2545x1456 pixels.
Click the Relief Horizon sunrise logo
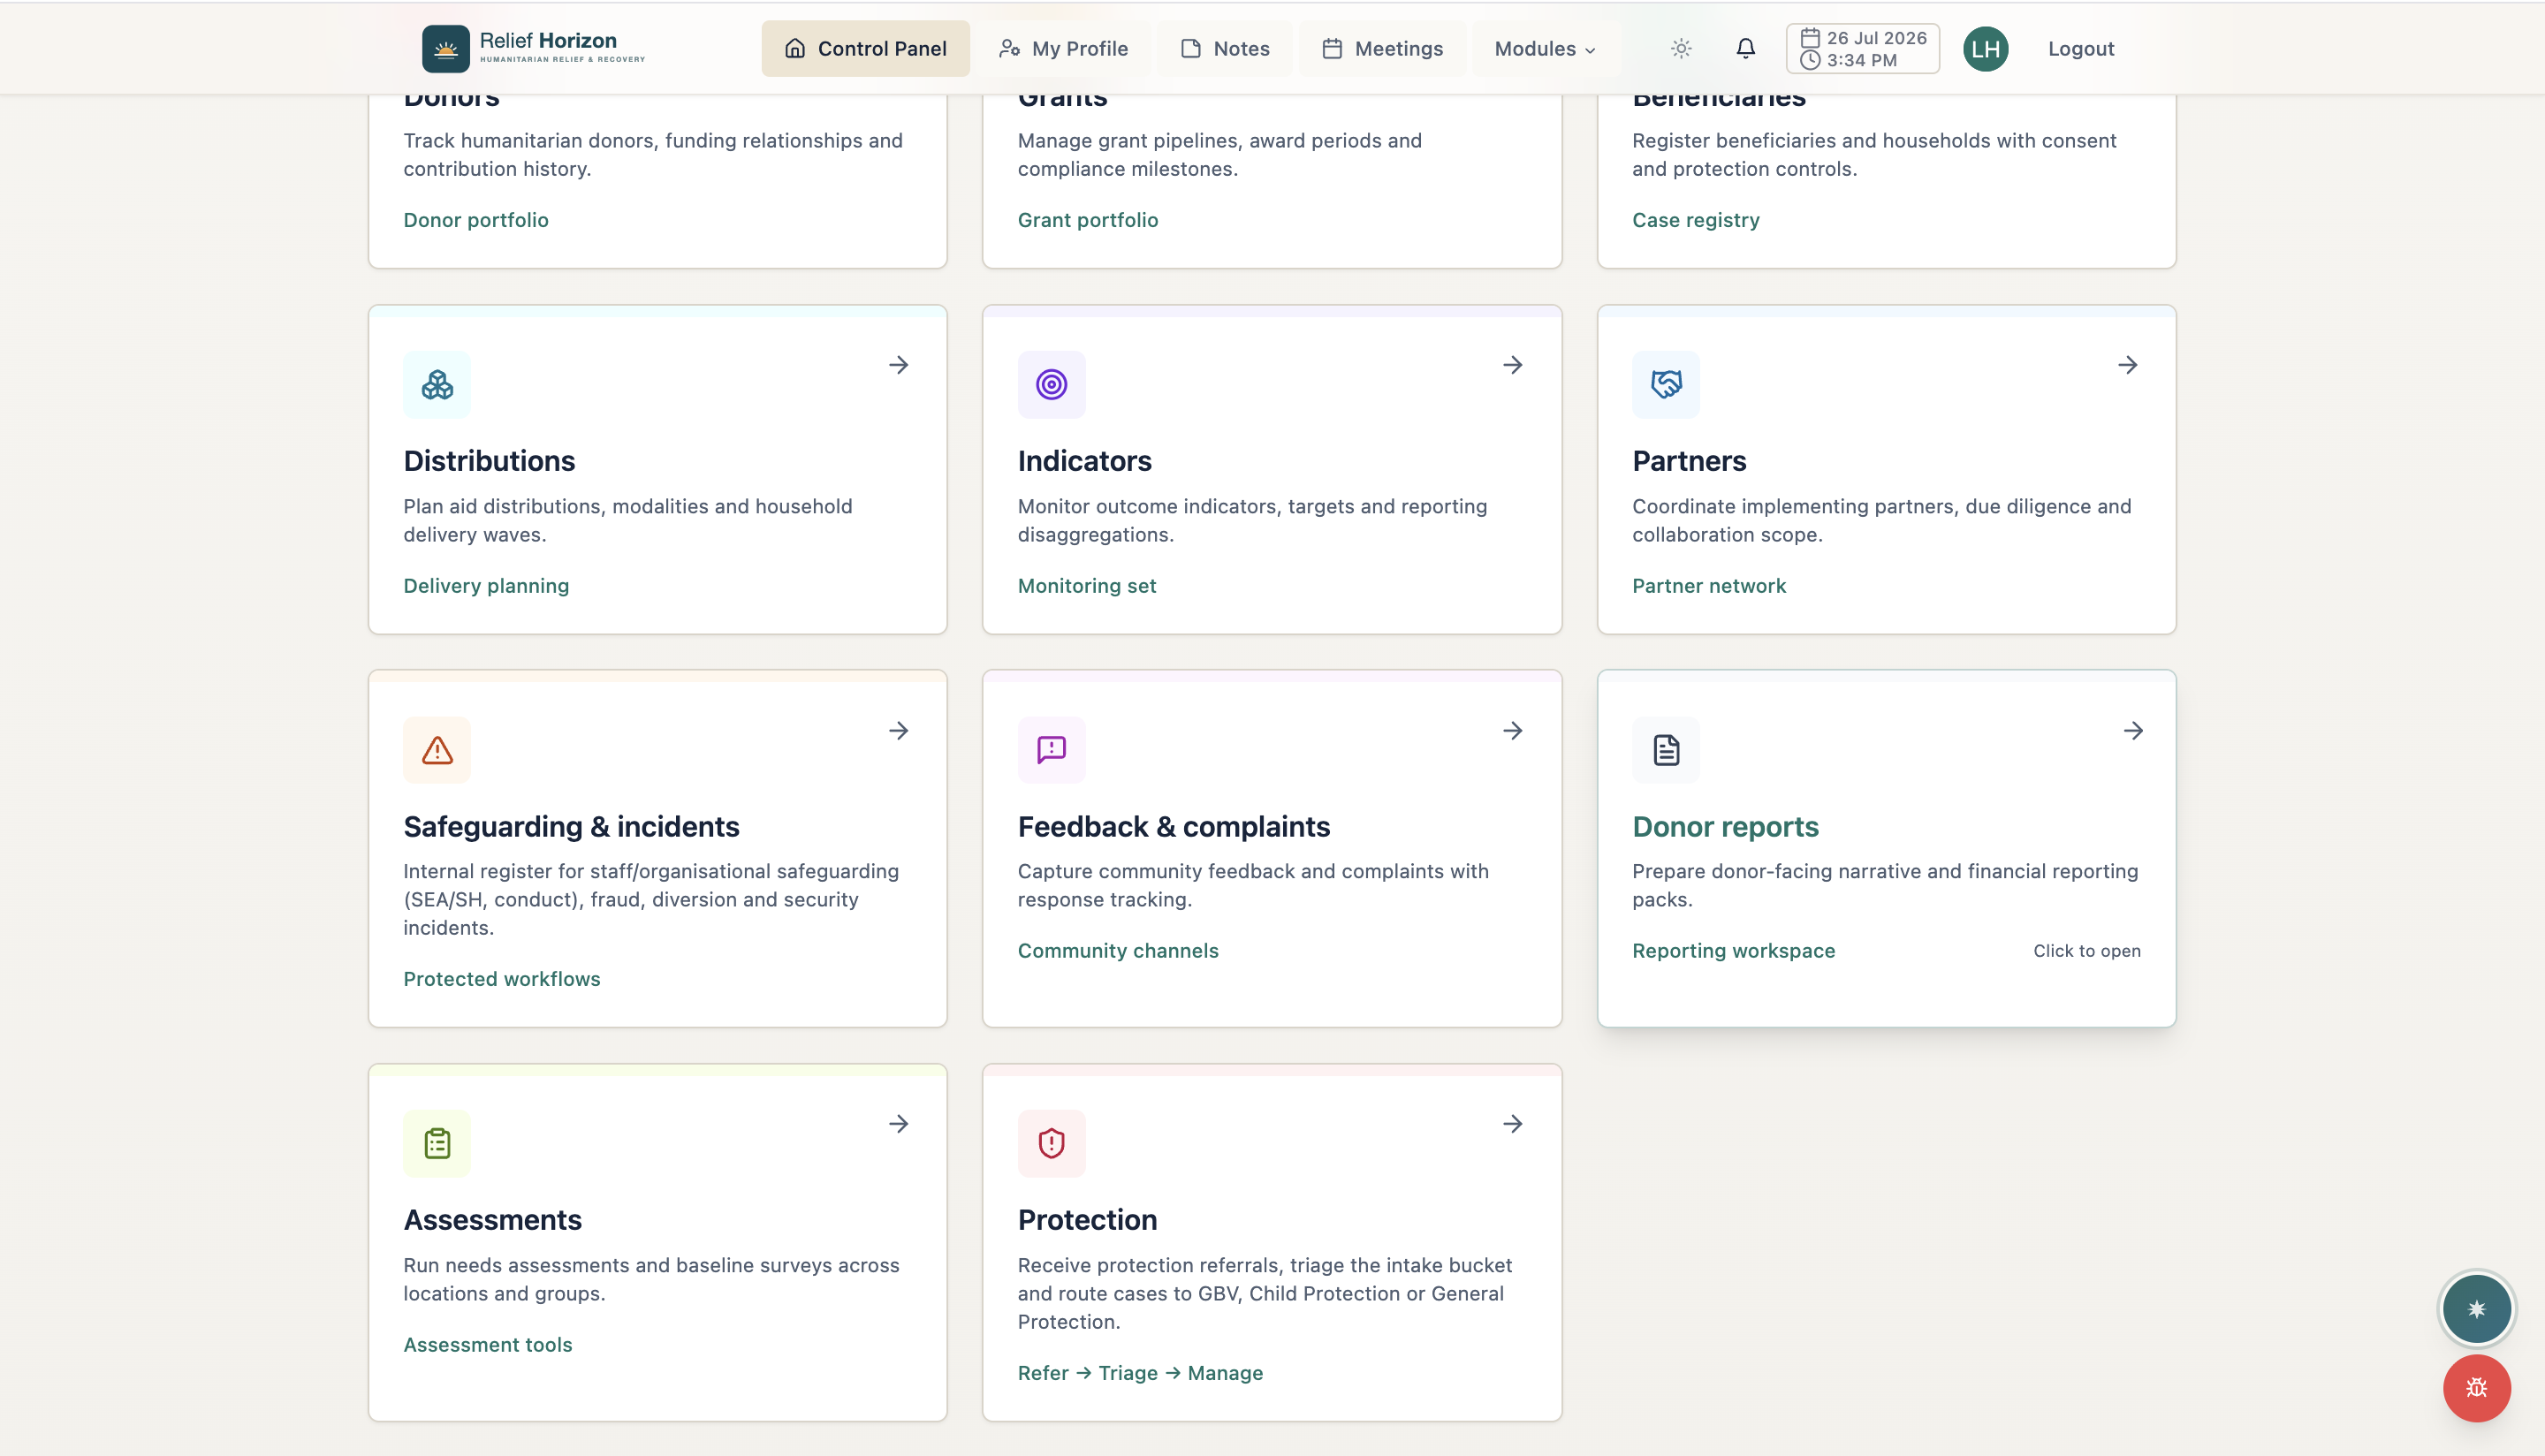pyautogui.click(x=445, y=48)
